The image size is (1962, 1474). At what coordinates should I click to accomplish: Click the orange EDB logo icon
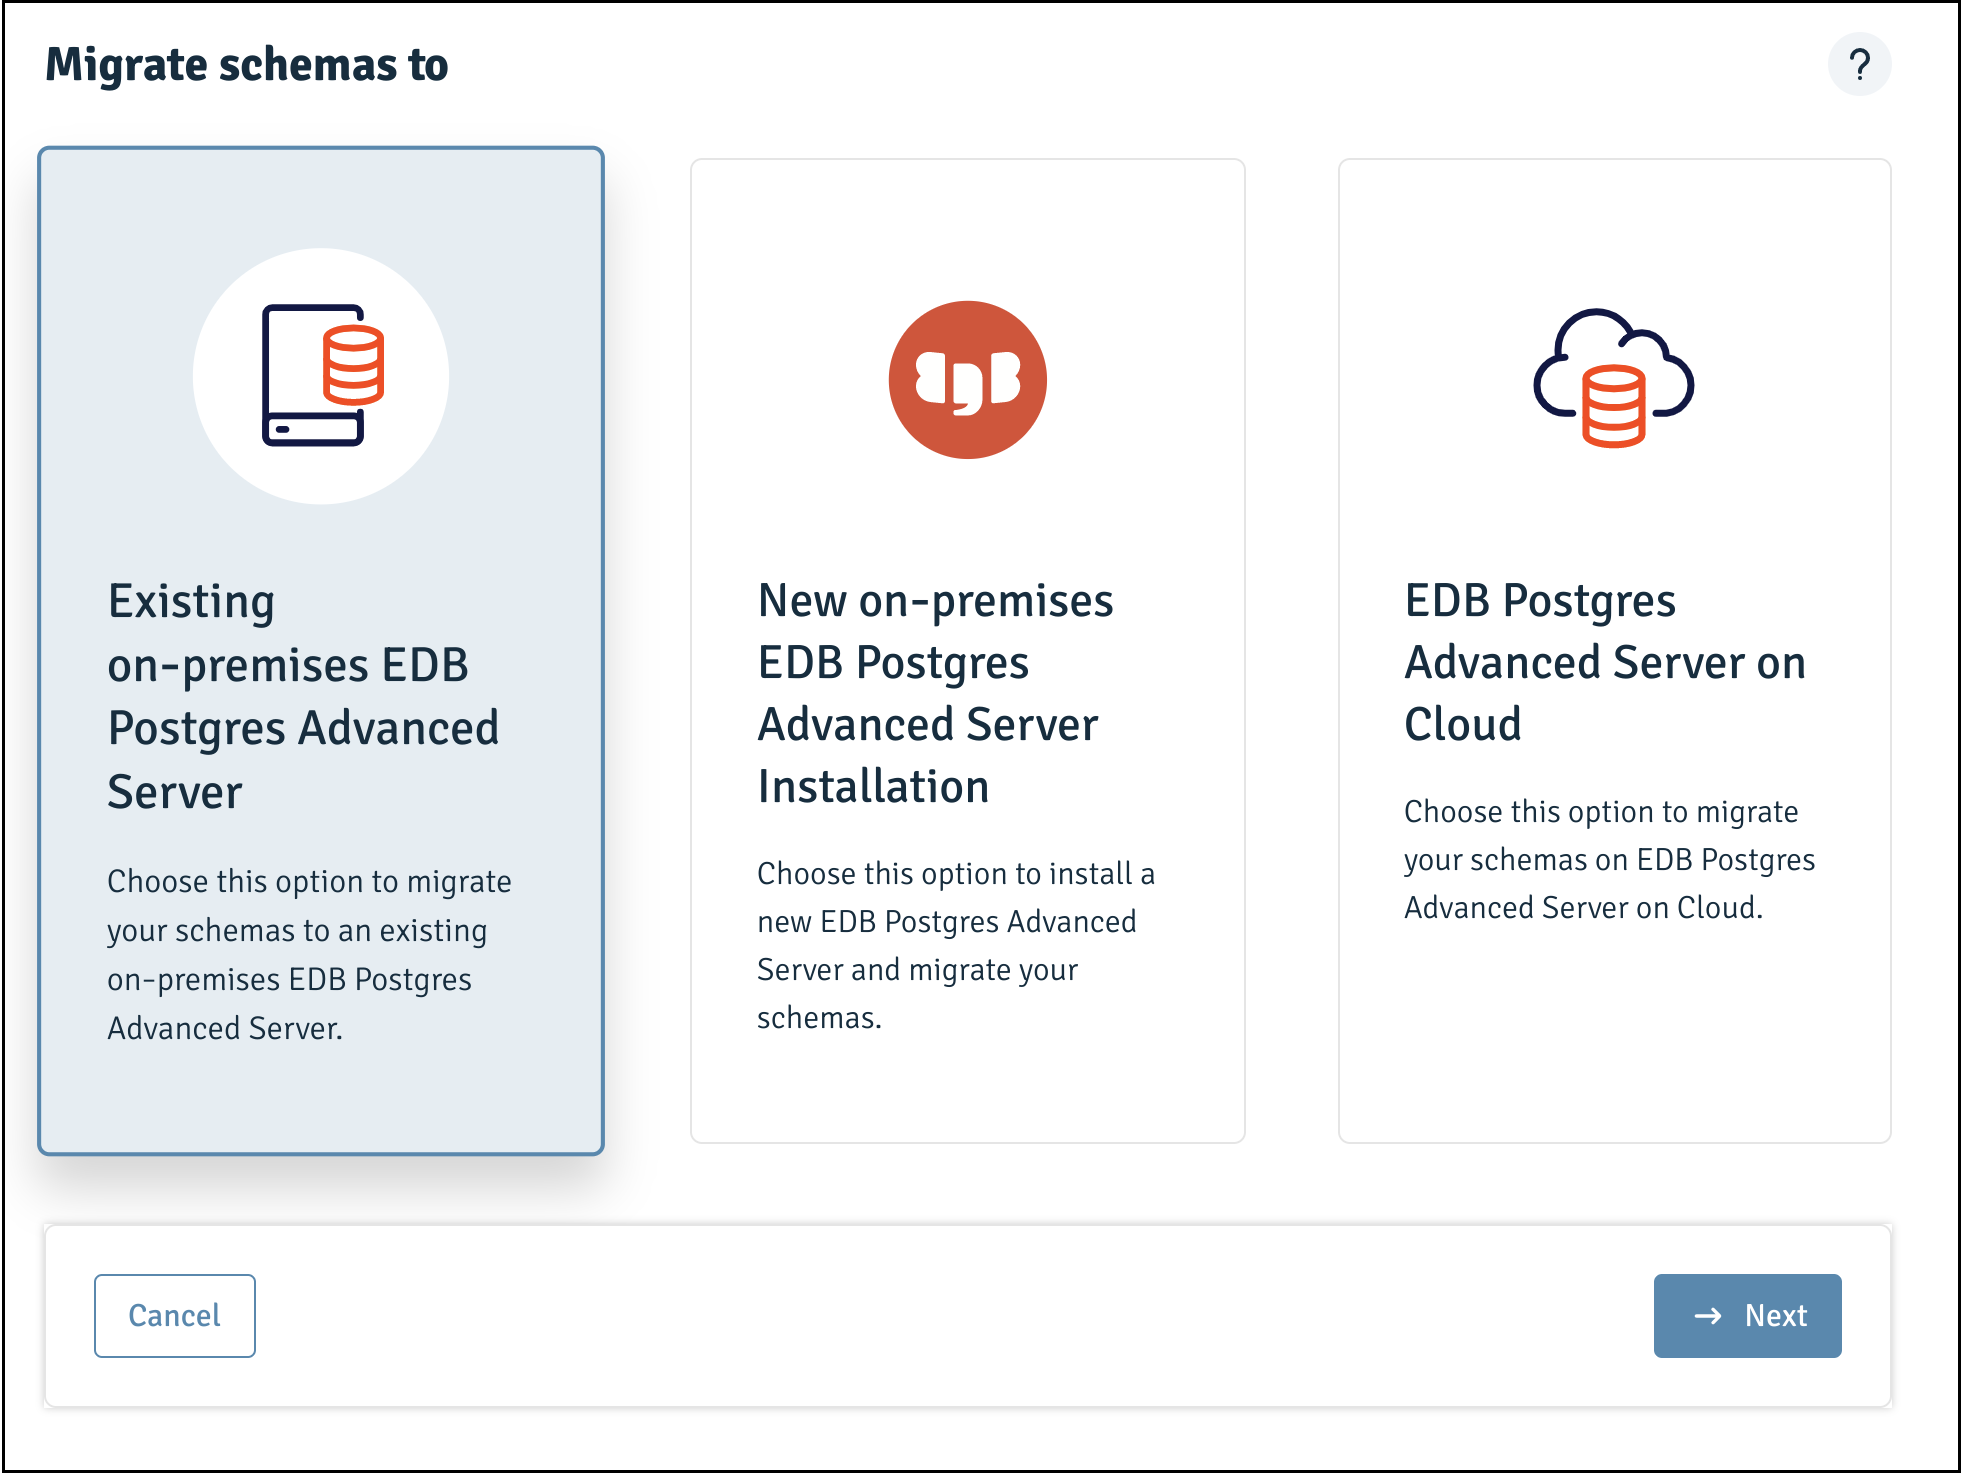click(x=968, y=380)
